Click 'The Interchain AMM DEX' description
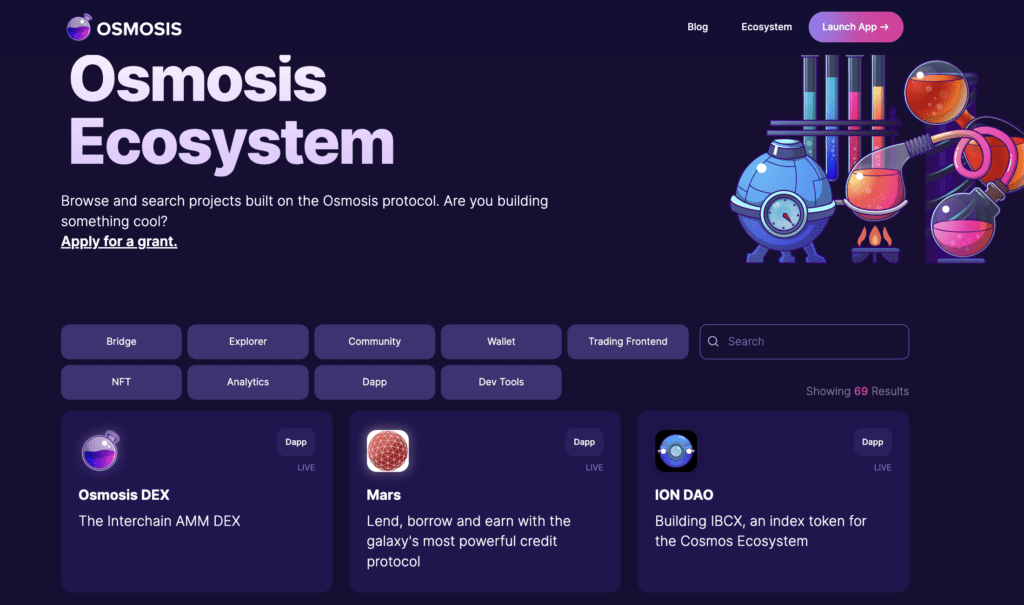The height and width of the screenshot is (605, 1024). coord(159,521)
